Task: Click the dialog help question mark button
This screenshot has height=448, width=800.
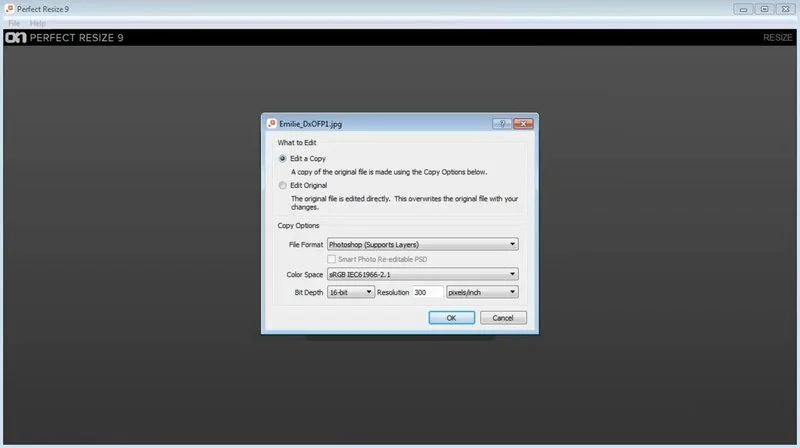Action: (x=502, y=124)
